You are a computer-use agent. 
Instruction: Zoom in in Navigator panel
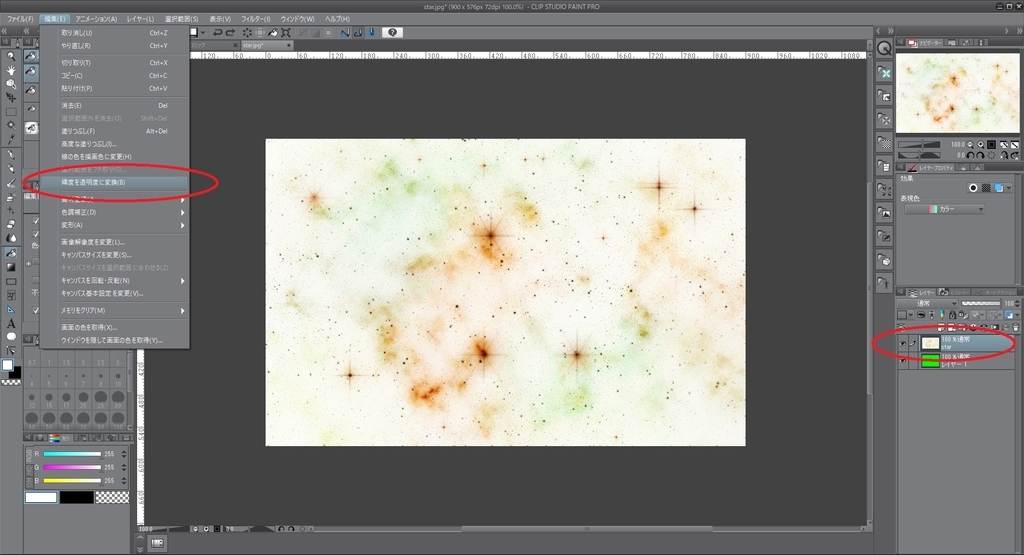(981, 144)
